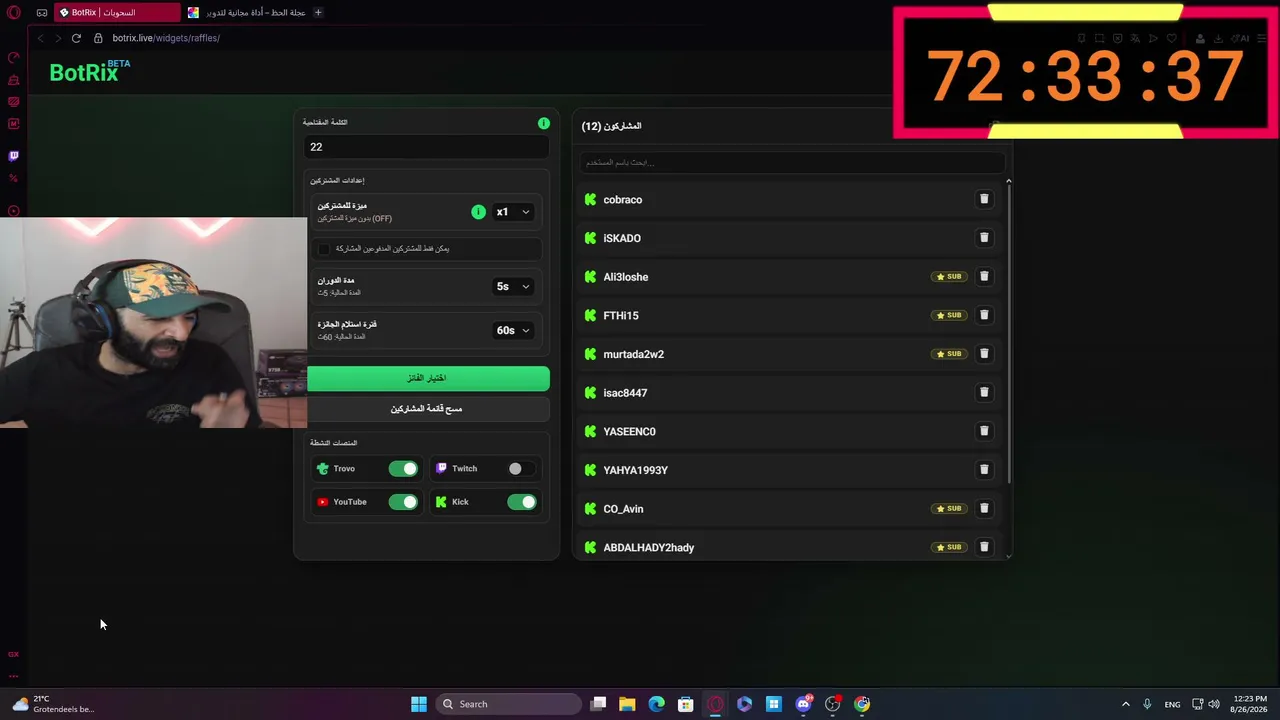Delete YASEENC0 from the raffle list
The image size is (1280, 720).
984,431
